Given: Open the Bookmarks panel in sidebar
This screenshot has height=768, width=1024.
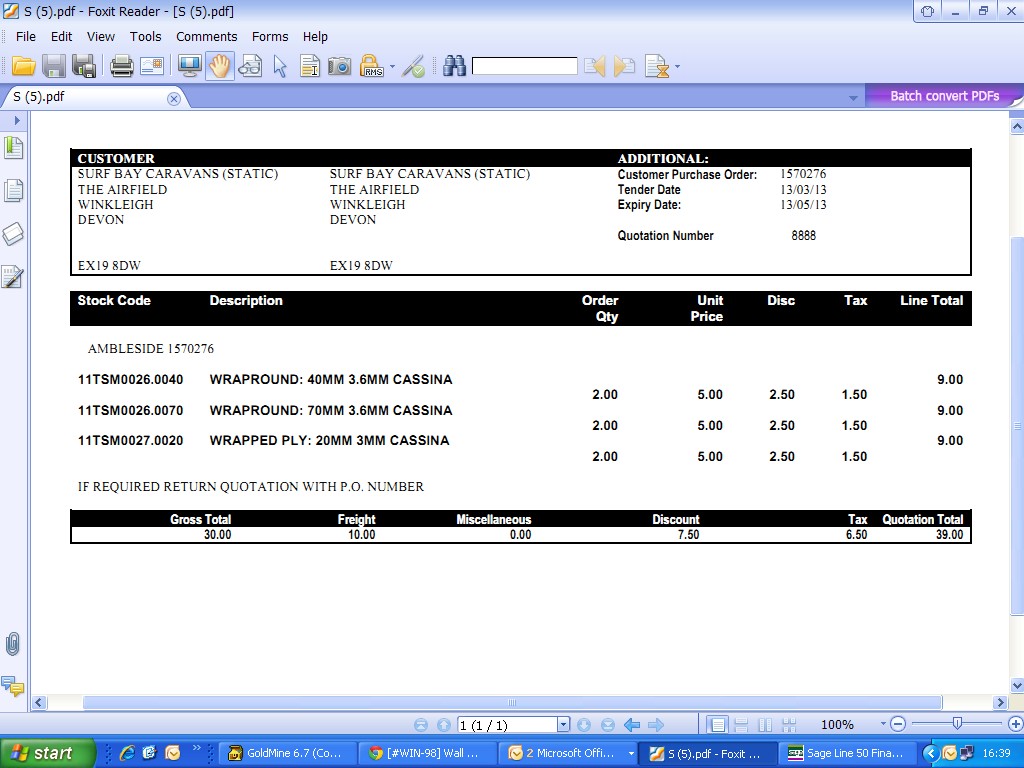Looking at the screenshot, I should (13, 149).
